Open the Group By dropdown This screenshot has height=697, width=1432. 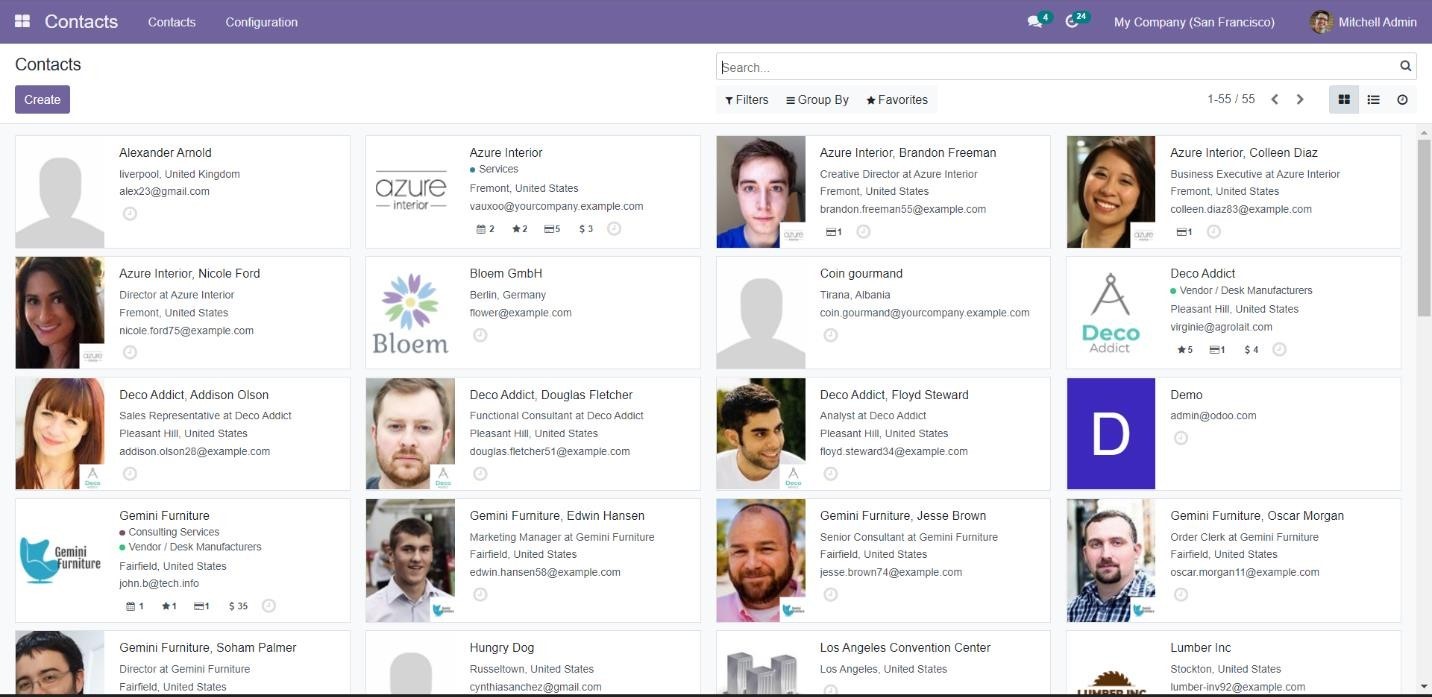click(818, 100)
